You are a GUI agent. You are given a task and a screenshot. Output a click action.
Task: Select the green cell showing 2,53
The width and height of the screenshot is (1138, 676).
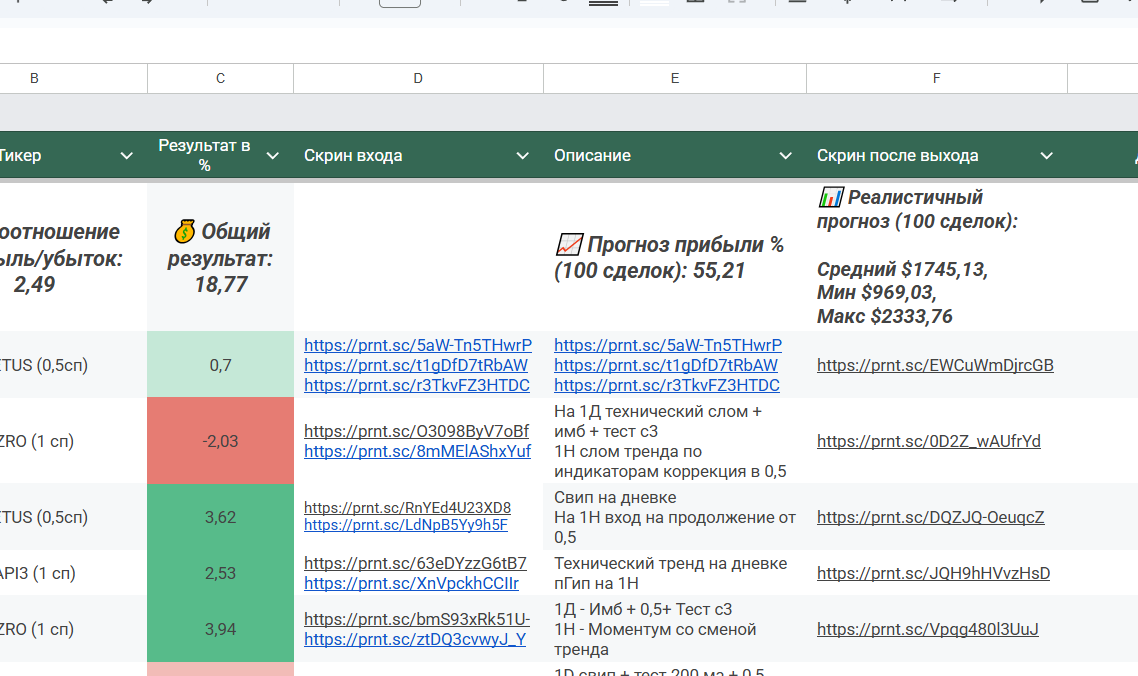click(221, 573)
